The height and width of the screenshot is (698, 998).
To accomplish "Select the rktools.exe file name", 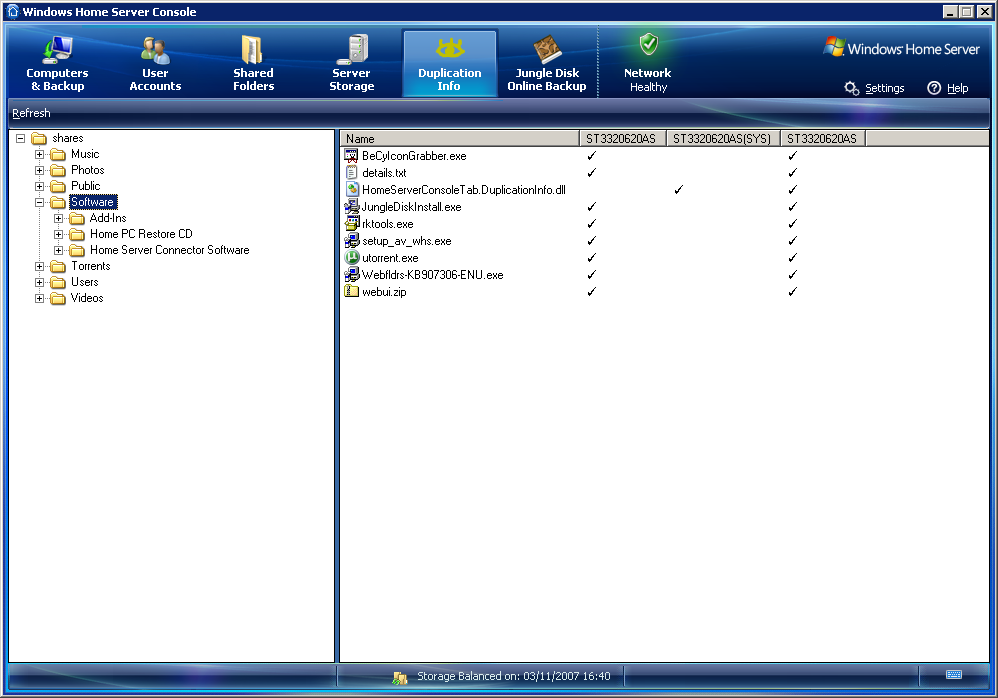I will [388, 224].
